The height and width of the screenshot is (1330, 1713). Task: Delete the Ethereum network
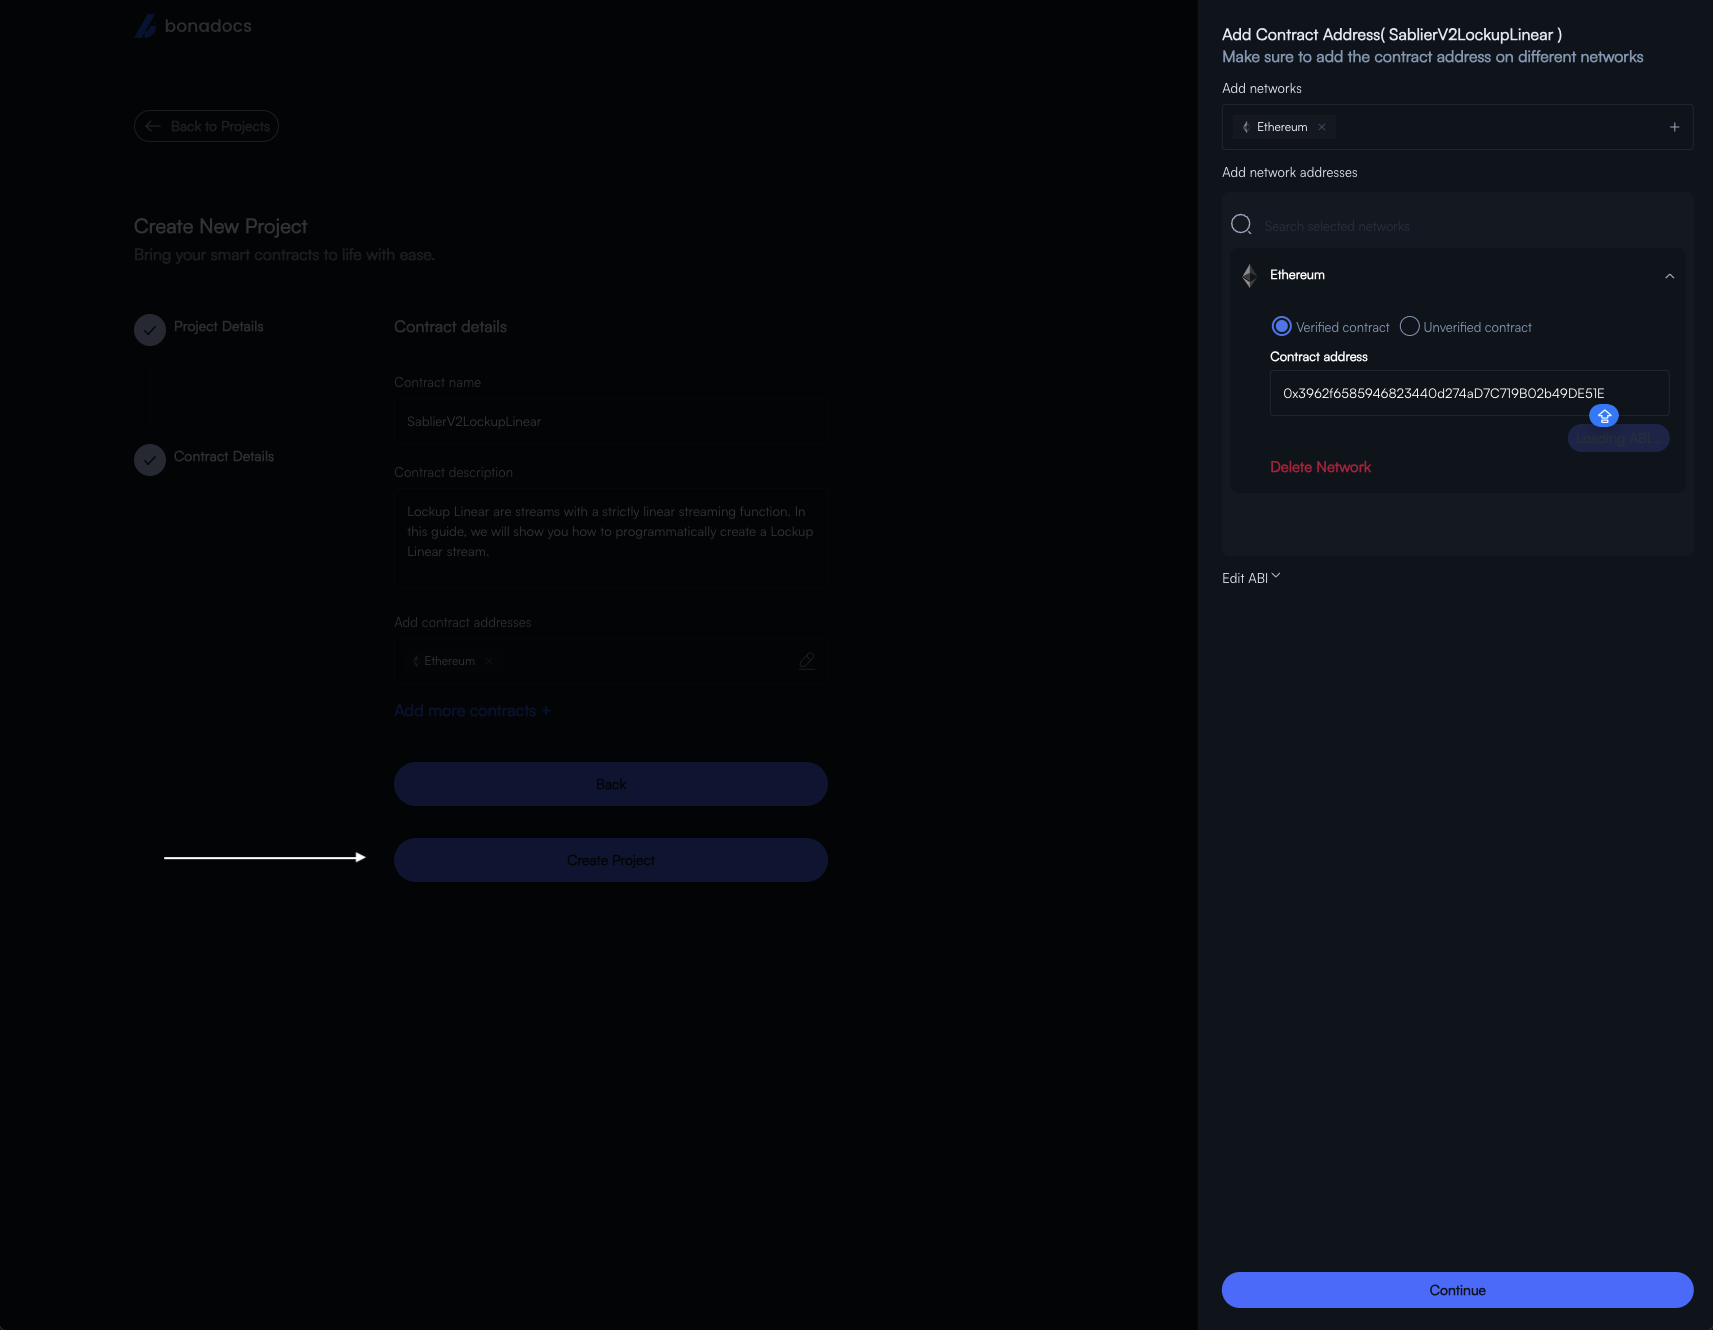pos(1320,467)
